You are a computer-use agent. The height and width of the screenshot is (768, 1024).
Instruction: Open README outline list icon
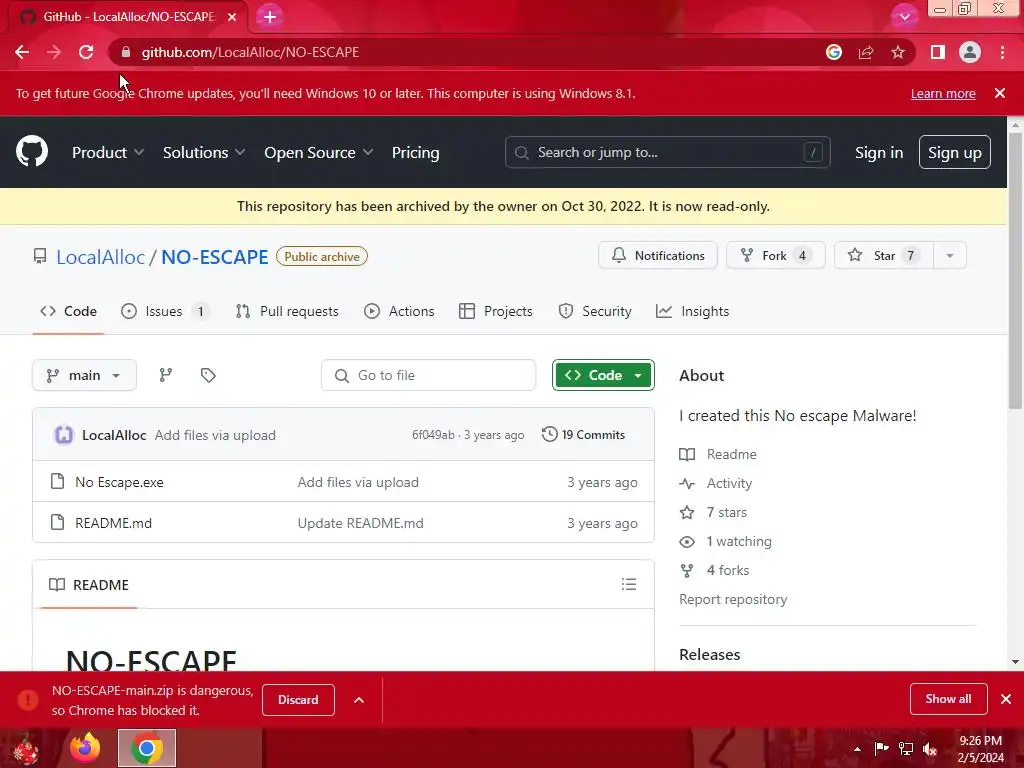[629, 584]
